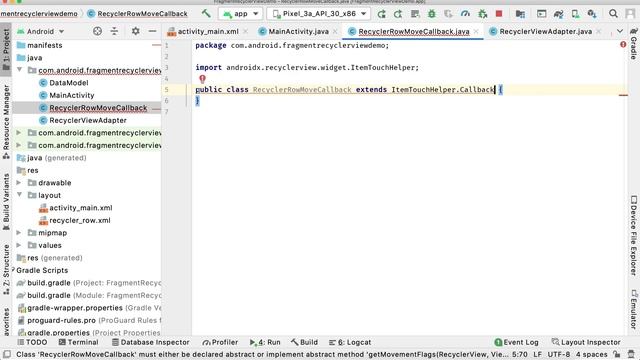Click the Debug app bug icon
The image size is (640, 360).
pyautogui.click(x=431, y=14)
